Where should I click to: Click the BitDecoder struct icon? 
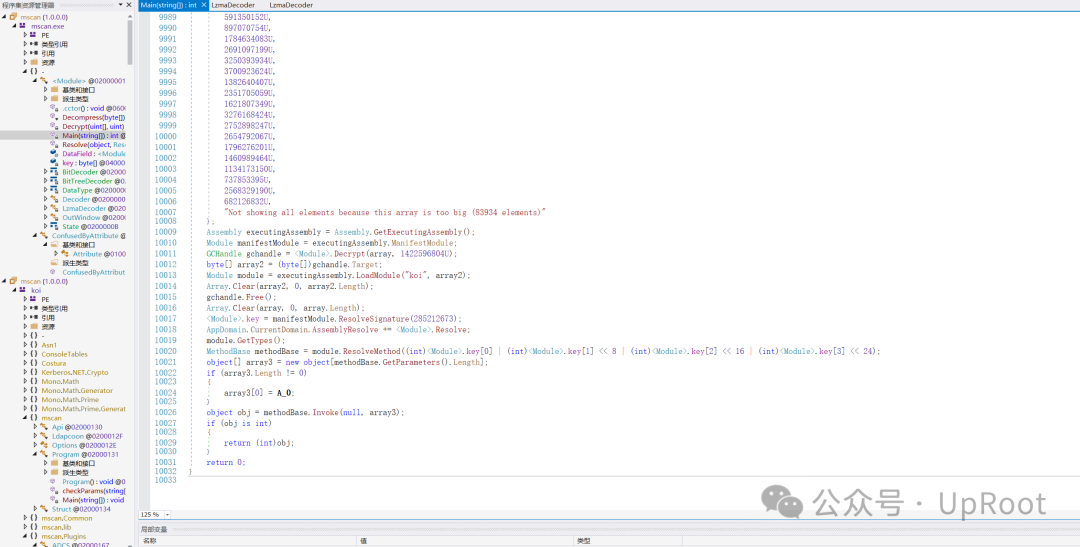pyautogui.click(x=54, y=172)
